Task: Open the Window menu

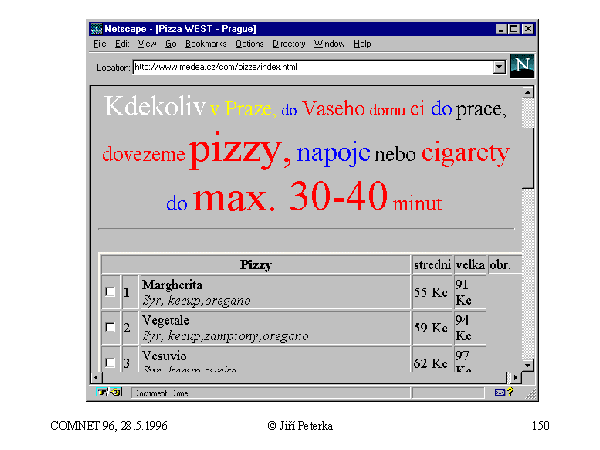Action: pyautogui.click(x=329, y=44)
